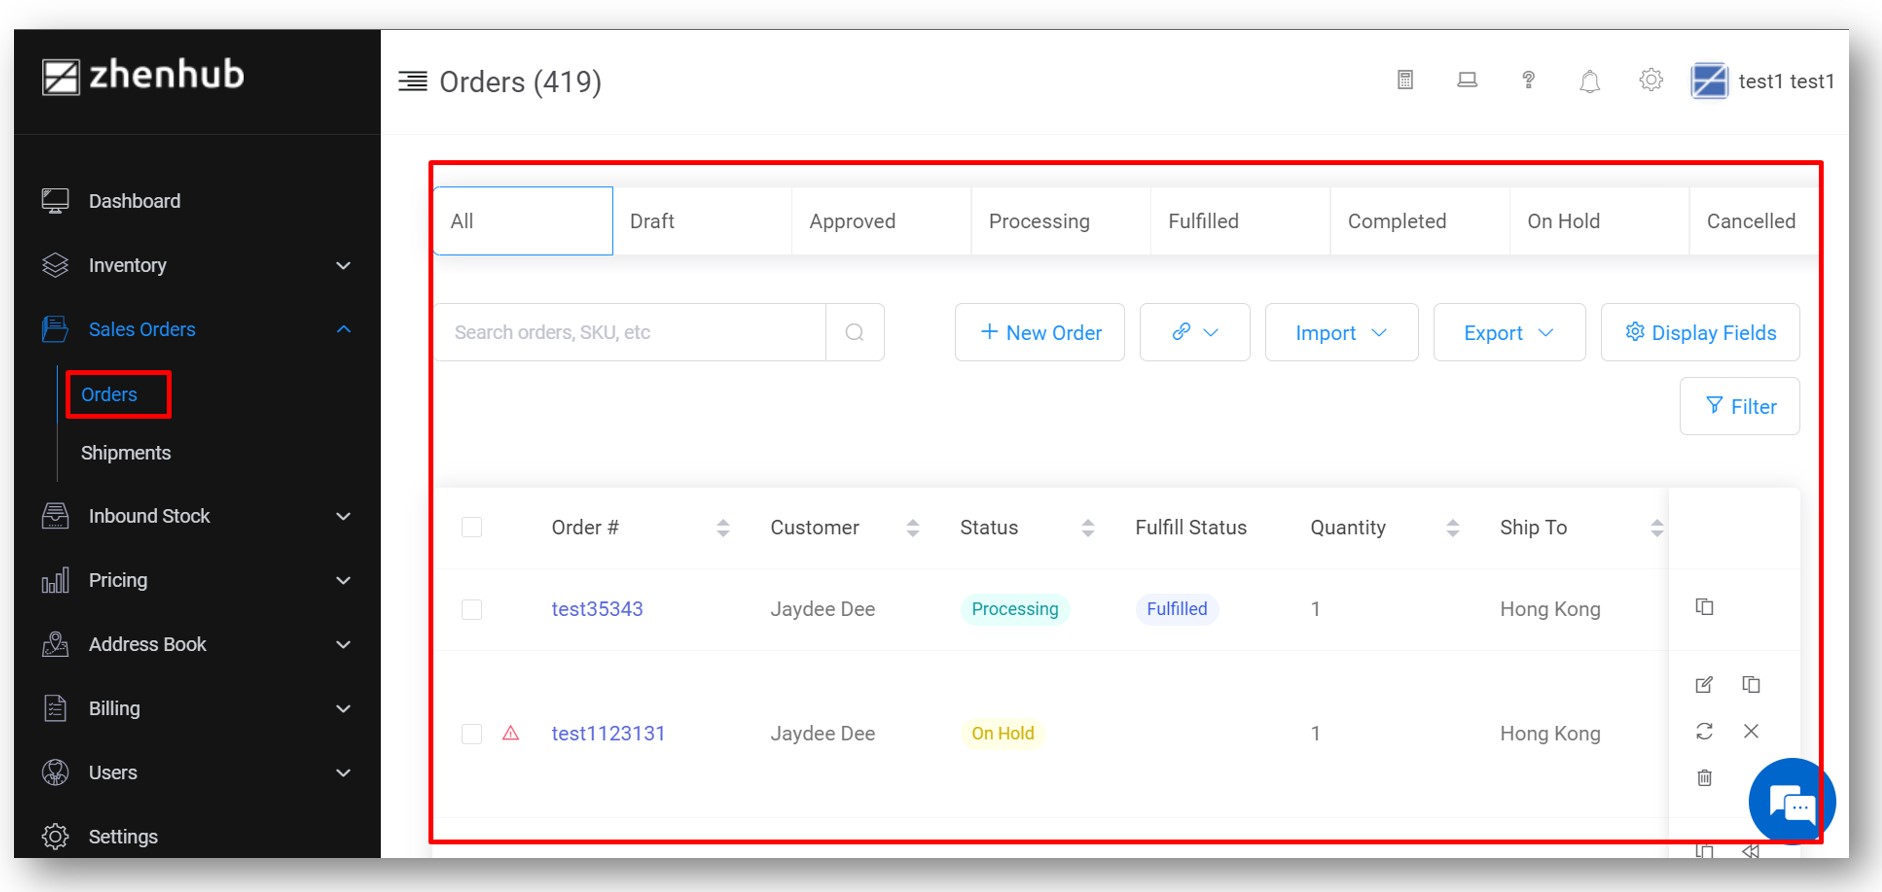Delete order test1123131 with trash icon

click(x=1704, y=777)
